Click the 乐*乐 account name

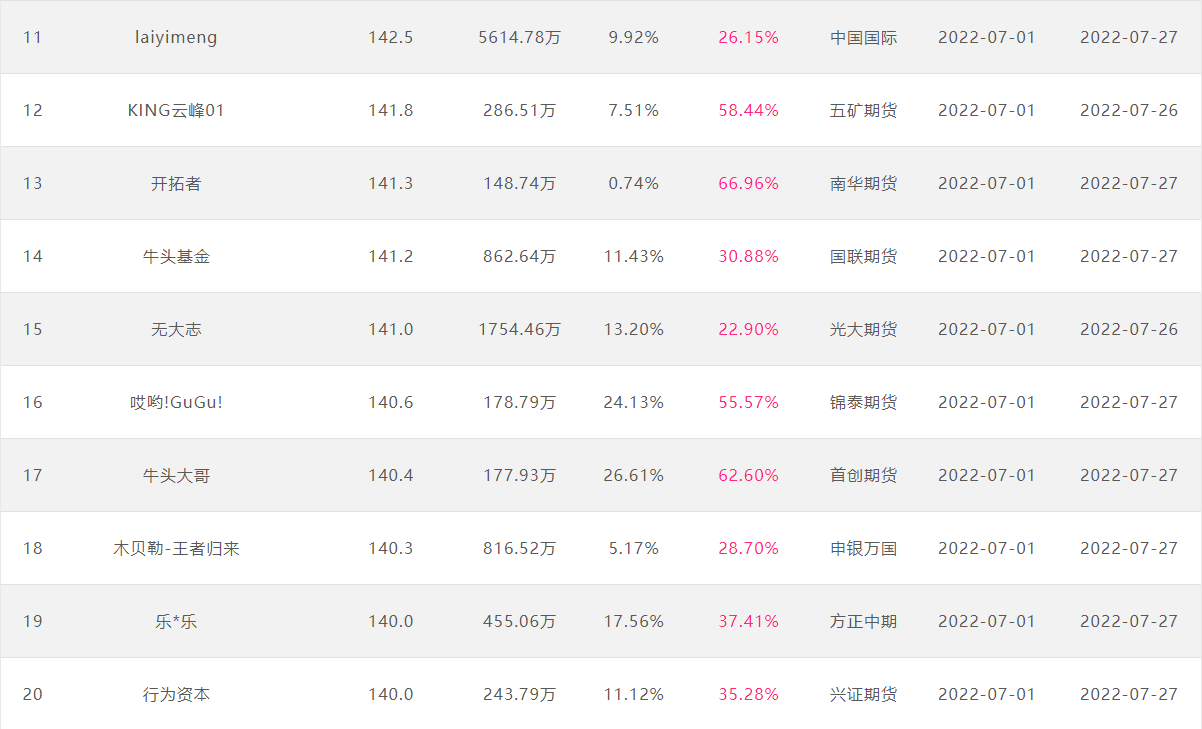[x=176, y=622]
